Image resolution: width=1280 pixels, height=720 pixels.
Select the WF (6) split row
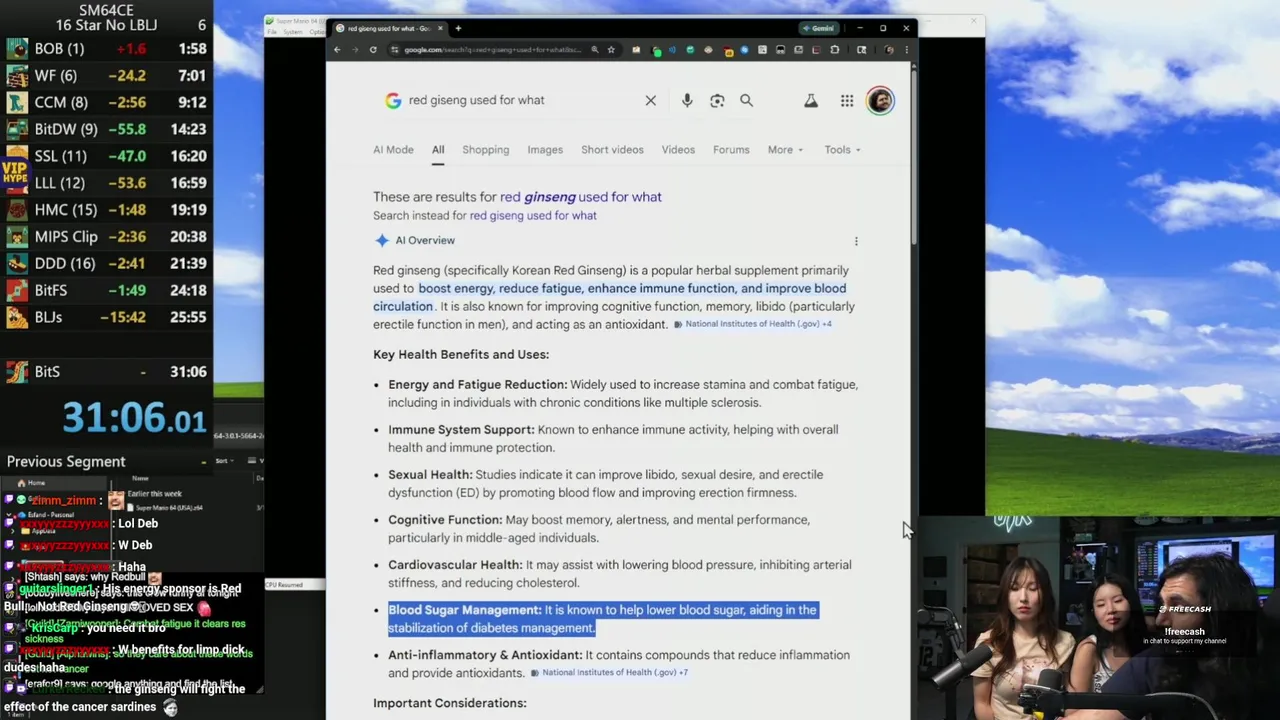click(106, 76)
